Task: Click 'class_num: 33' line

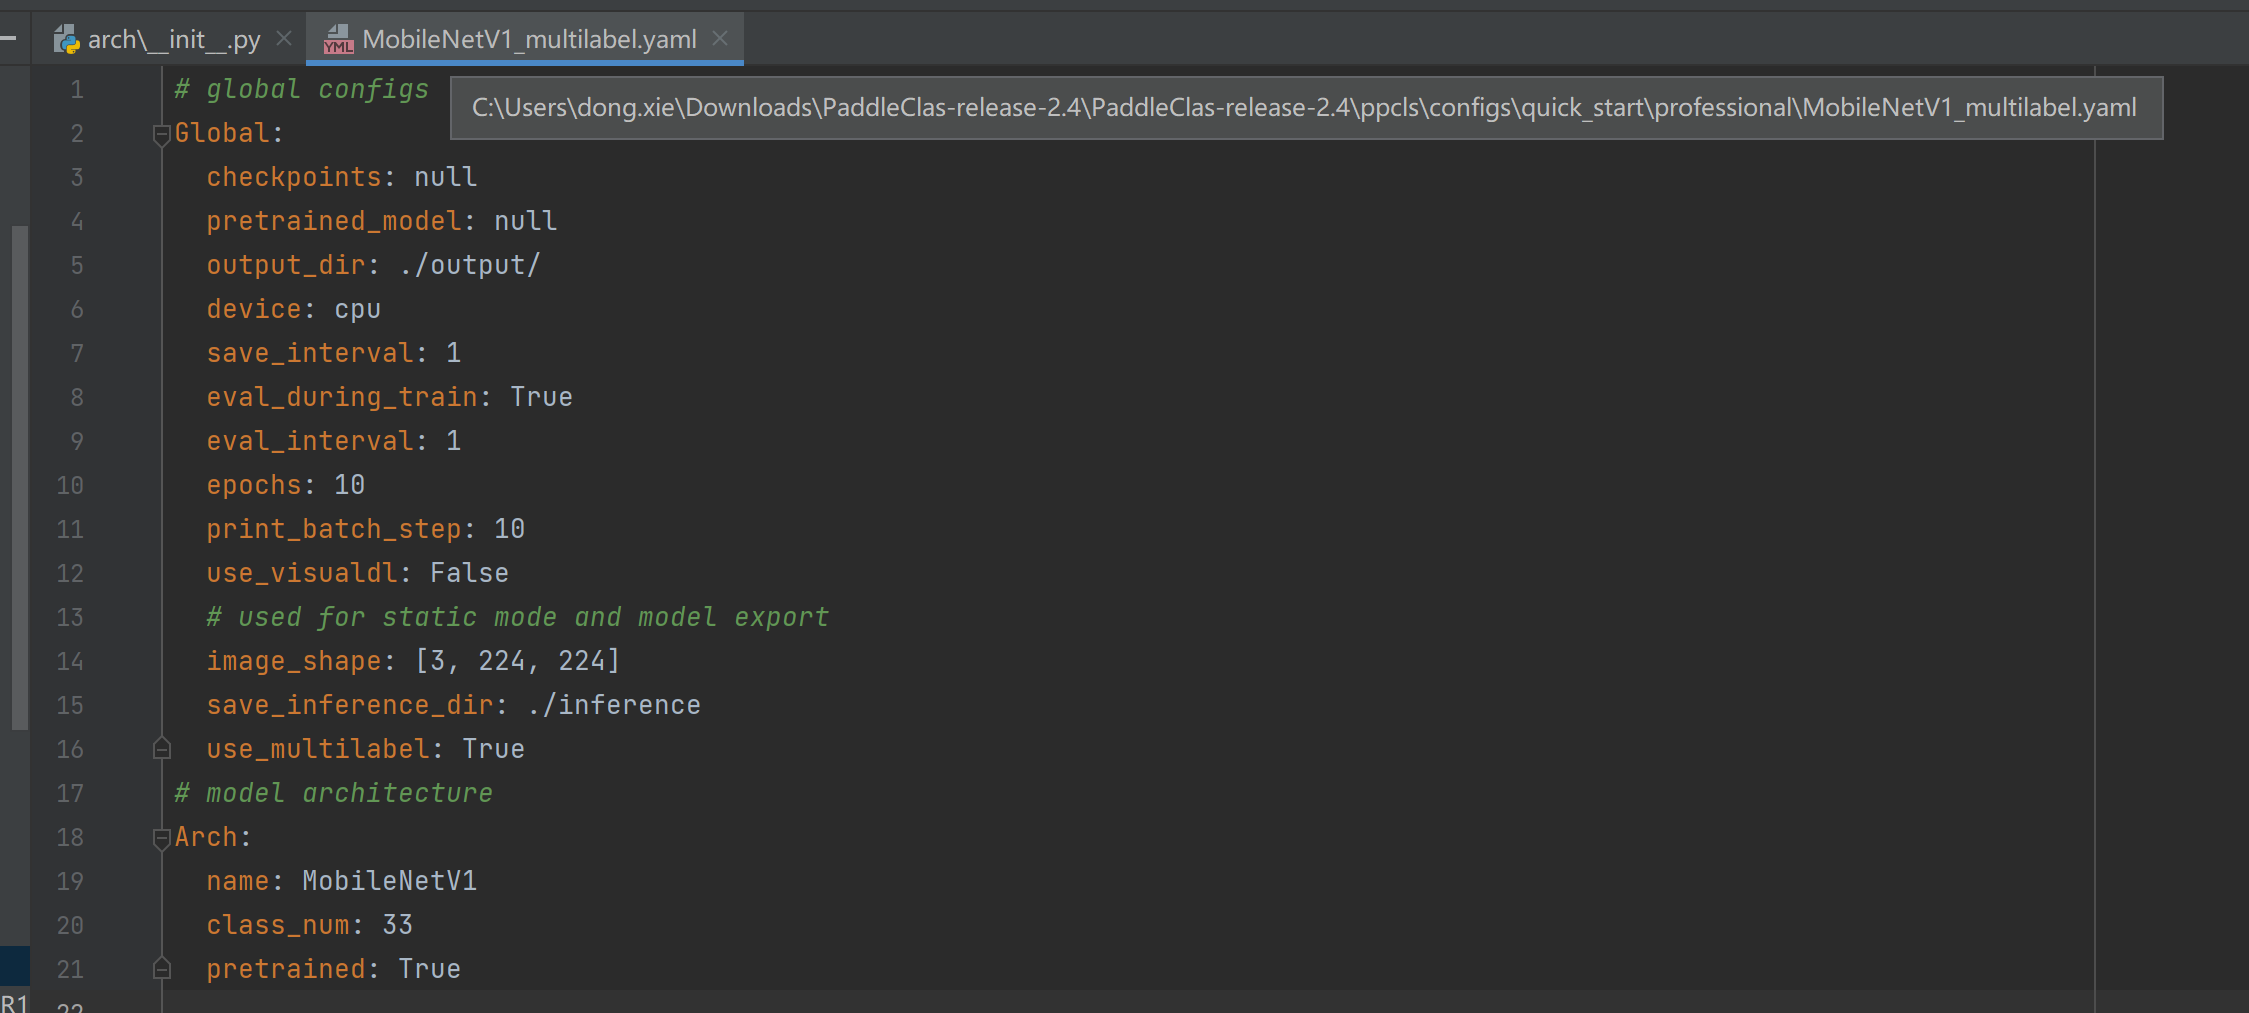Action: coord(310,925)
